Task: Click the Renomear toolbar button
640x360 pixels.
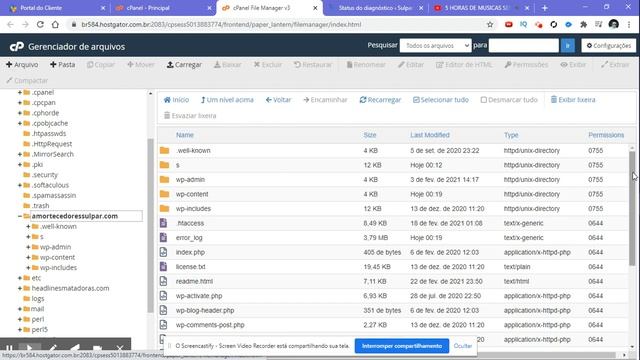Action: [x=366, y=64]
